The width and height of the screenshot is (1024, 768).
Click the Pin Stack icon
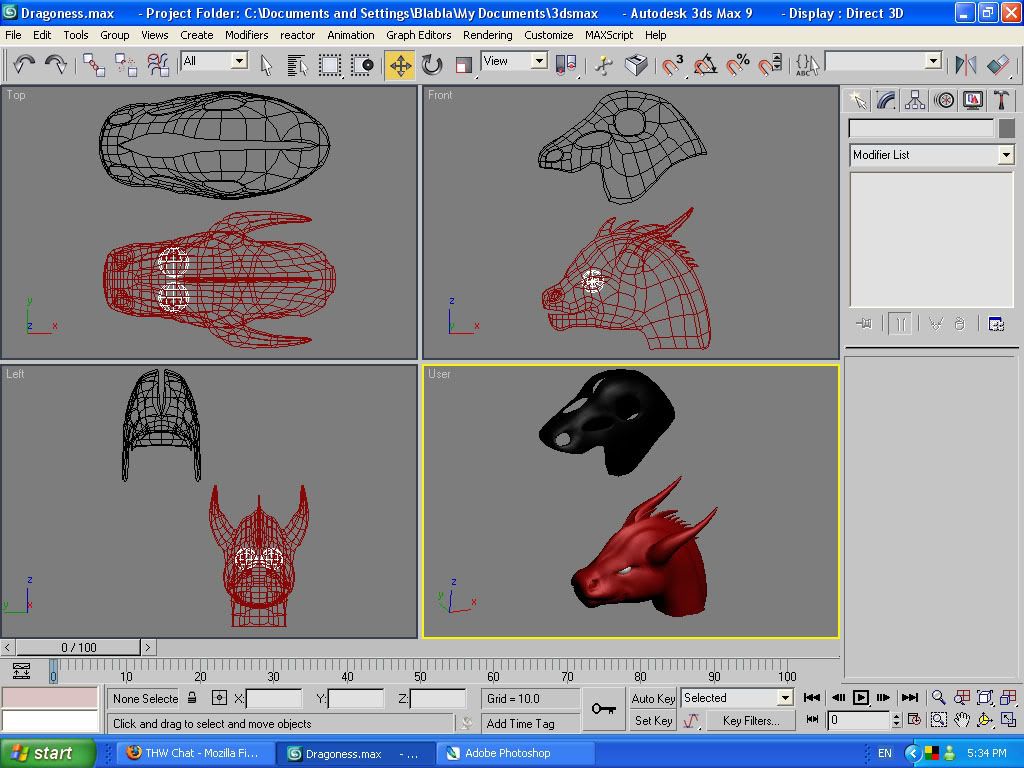864,323
